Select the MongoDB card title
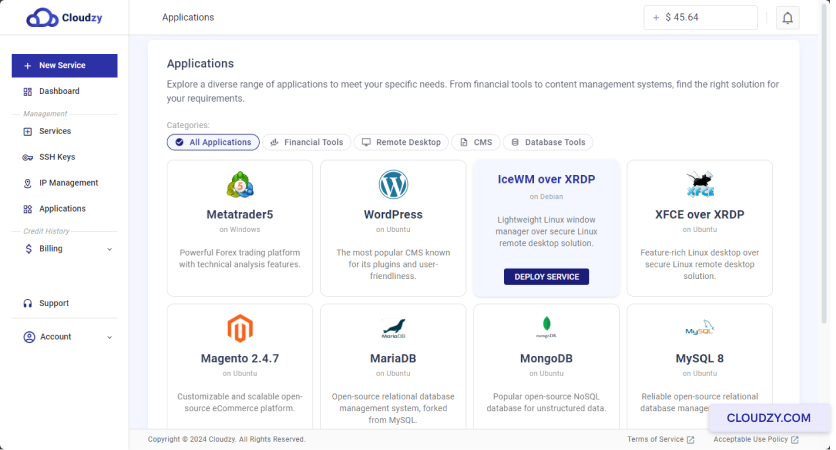 [x=546, y=359]
